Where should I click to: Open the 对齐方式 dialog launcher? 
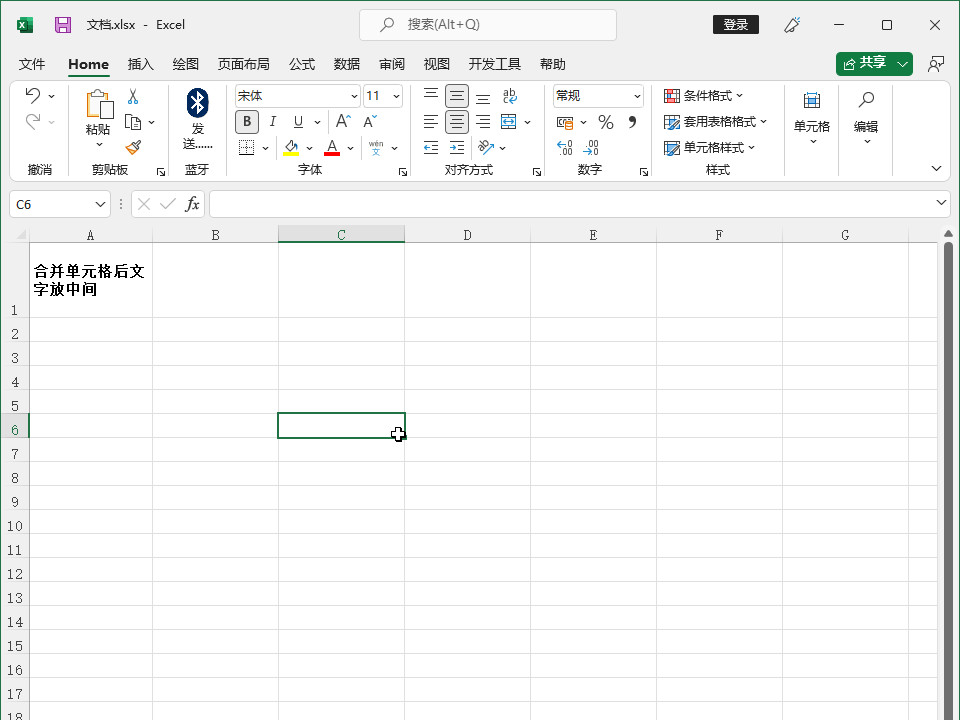pyautogui.click(x=537, y=172)
